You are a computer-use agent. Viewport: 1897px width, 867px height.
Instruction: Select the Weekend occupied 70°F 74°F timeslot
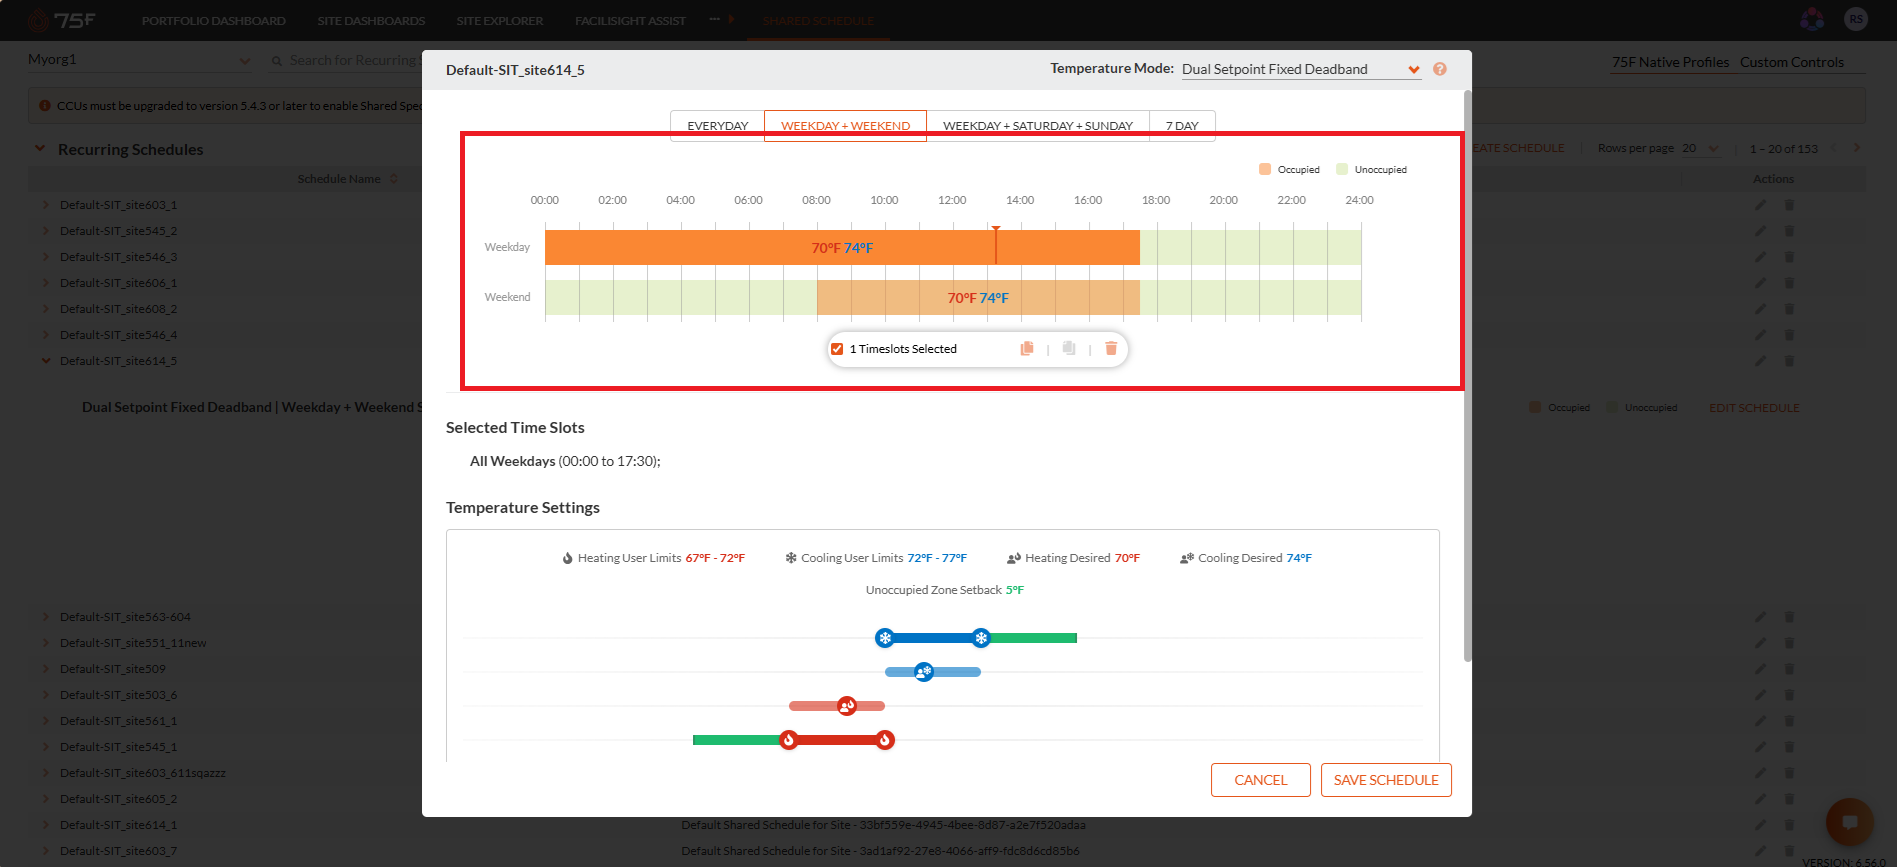click(x=978, y=298)
